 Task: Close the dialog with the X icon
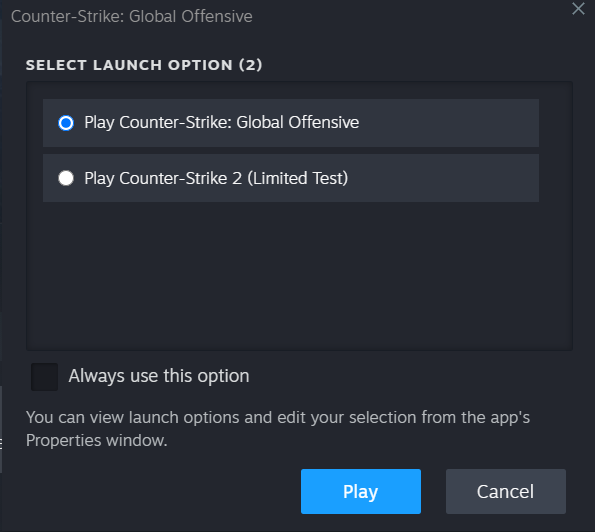[578, 9]
